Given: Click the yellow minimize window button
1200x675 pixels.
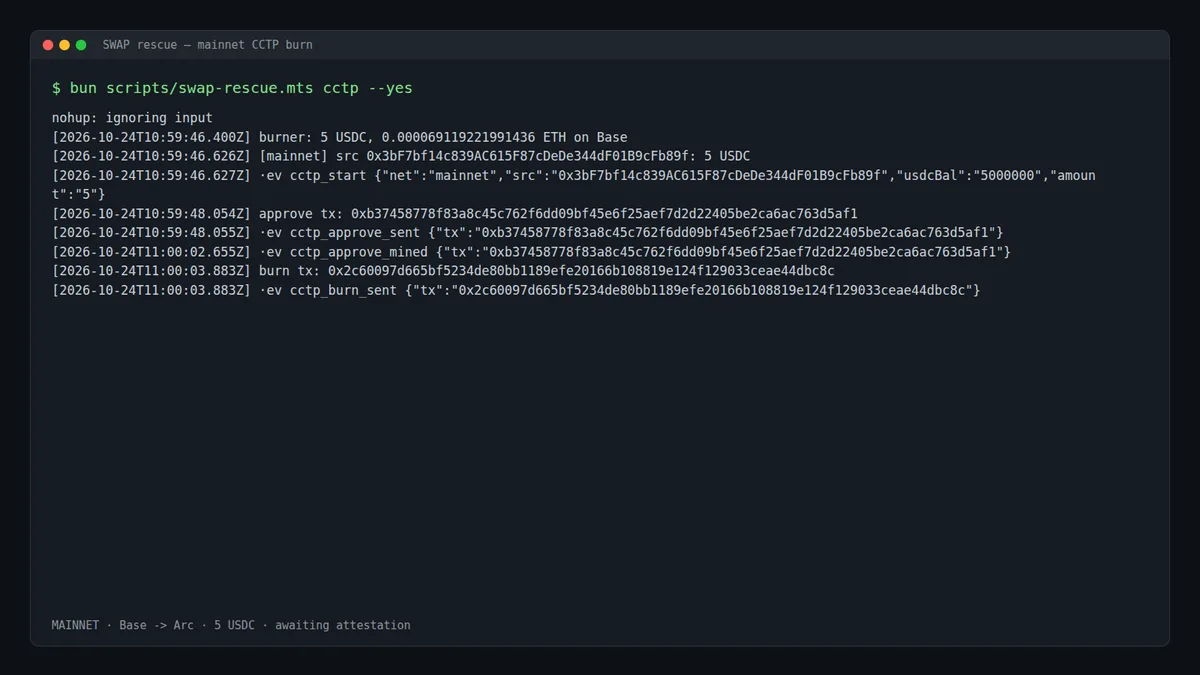Looking at the screenshot, I should (64, 45).
